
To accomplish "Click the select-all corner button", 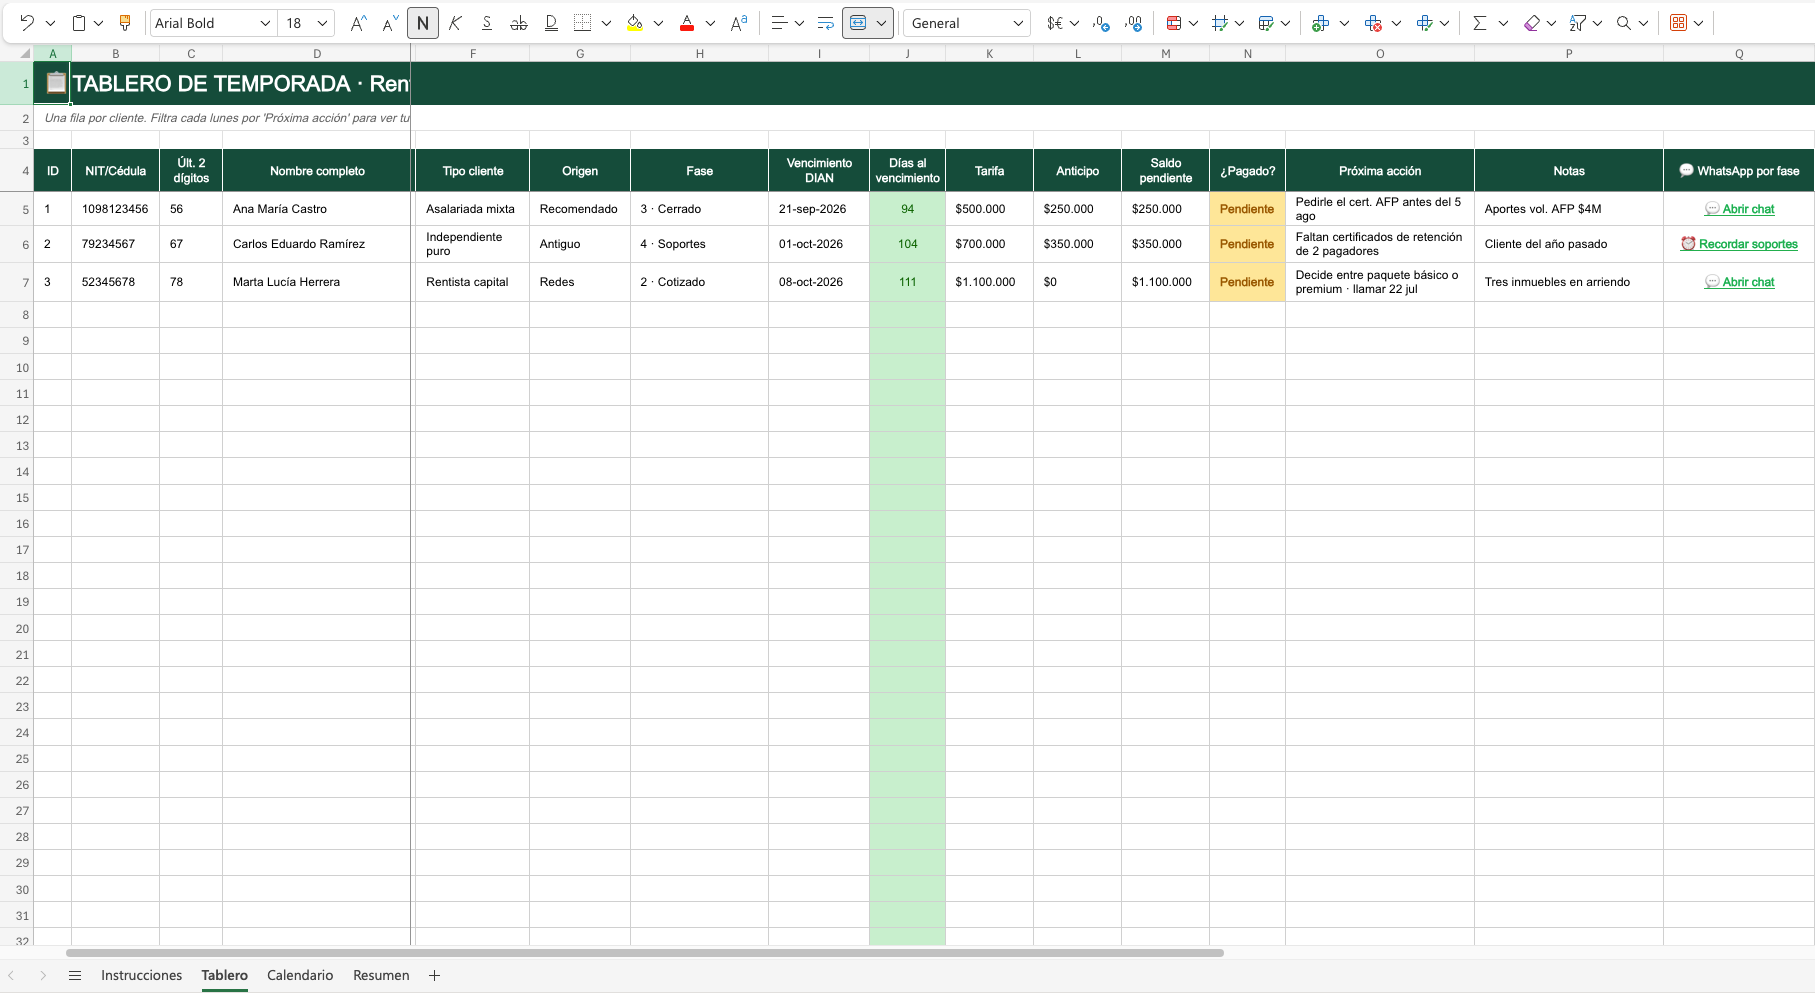I will (25, 53).
